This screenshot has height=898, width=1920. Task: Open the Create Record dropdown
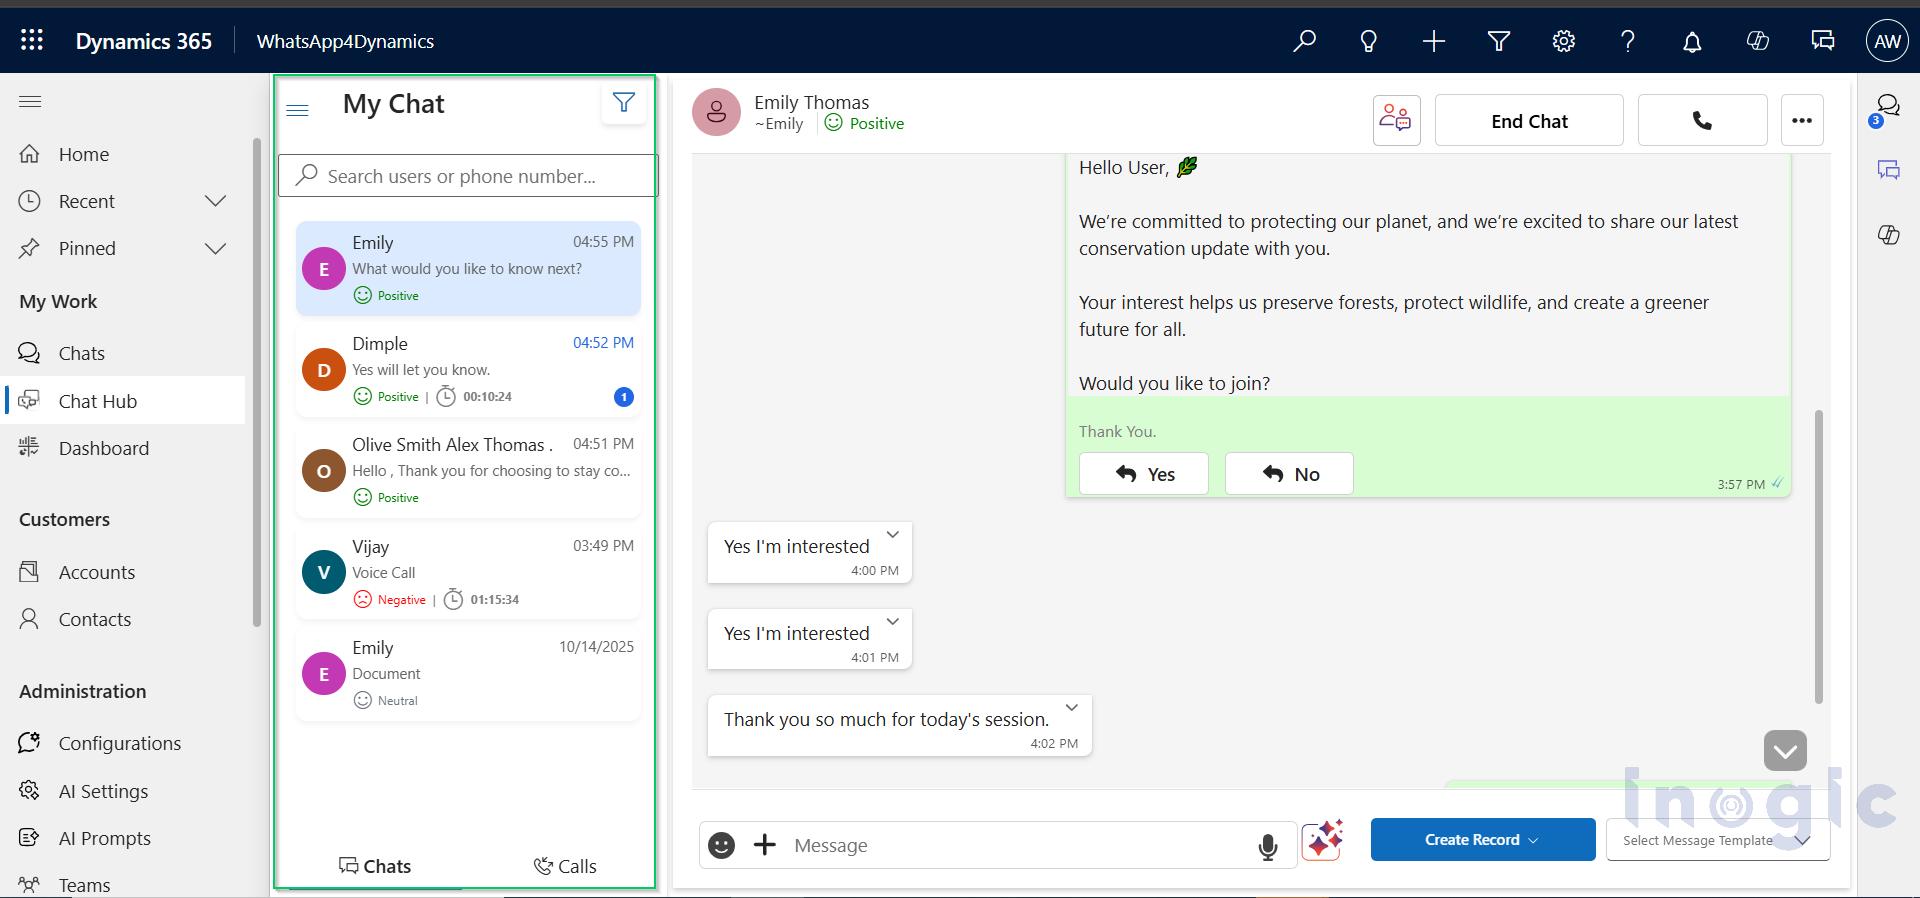point(1483,840)
